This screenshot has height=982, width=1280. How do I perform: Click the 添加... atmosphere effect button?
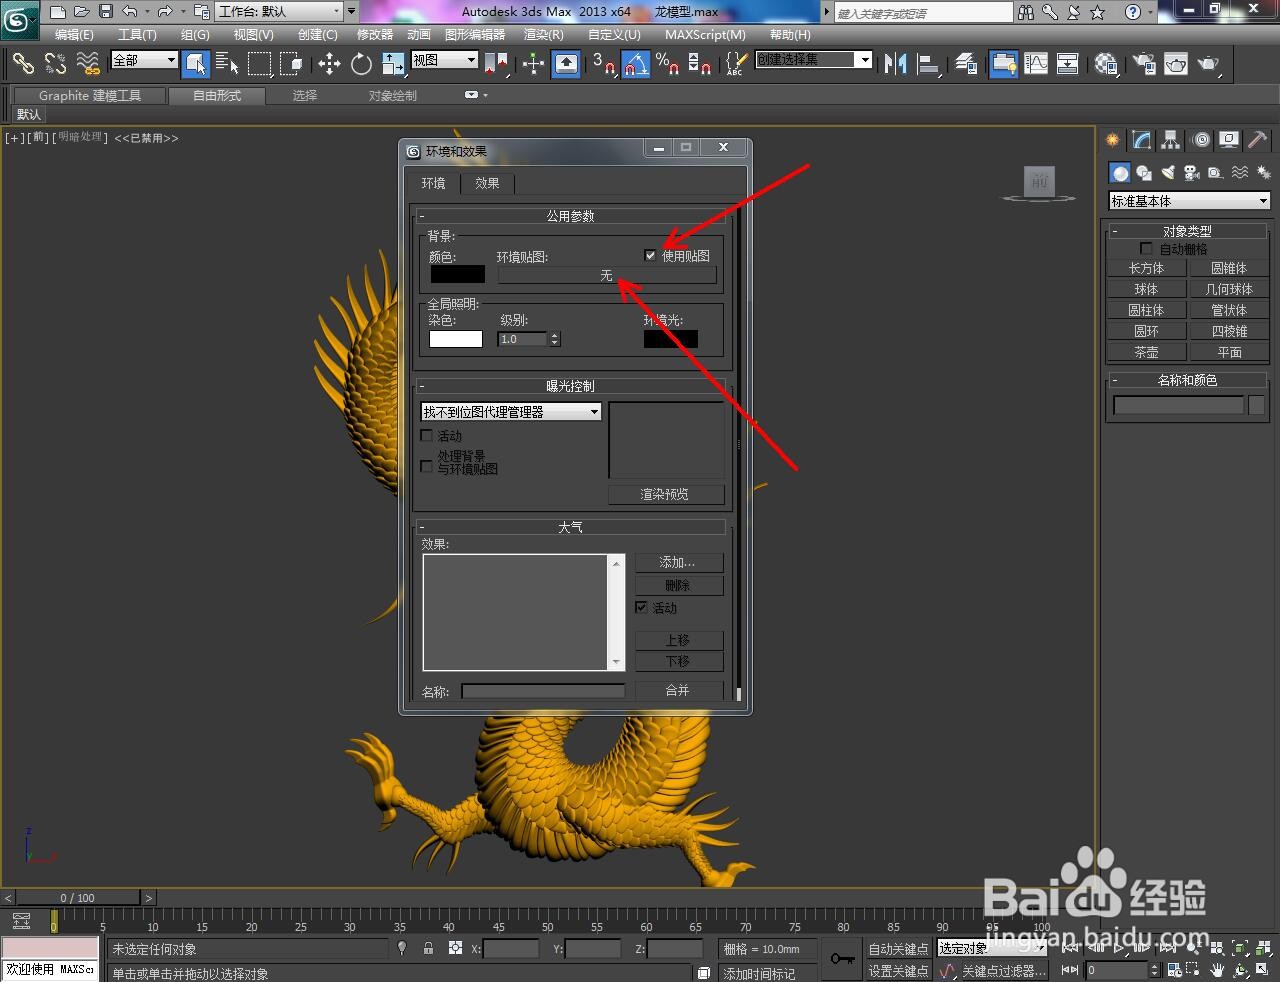(x=677, y=563)
